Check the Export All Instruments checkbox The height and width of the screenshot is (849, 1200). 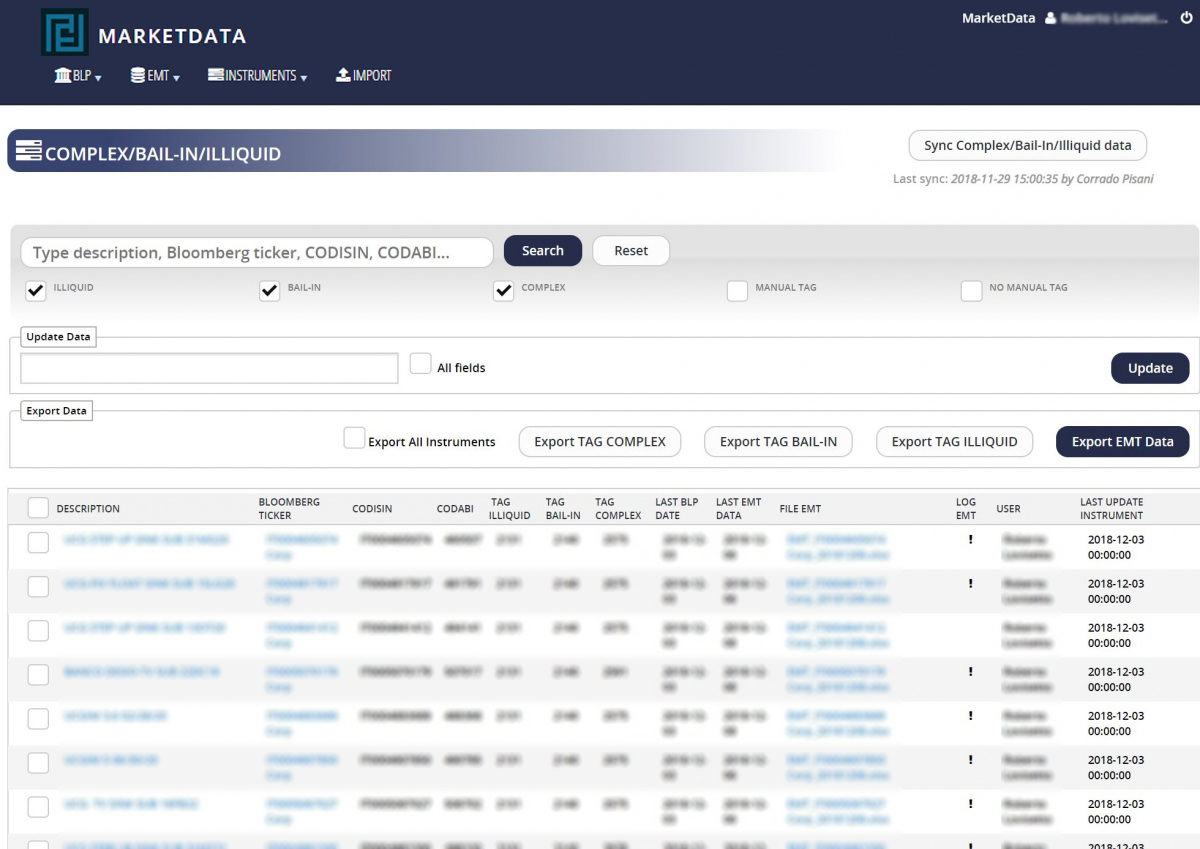tap(354, 438)
